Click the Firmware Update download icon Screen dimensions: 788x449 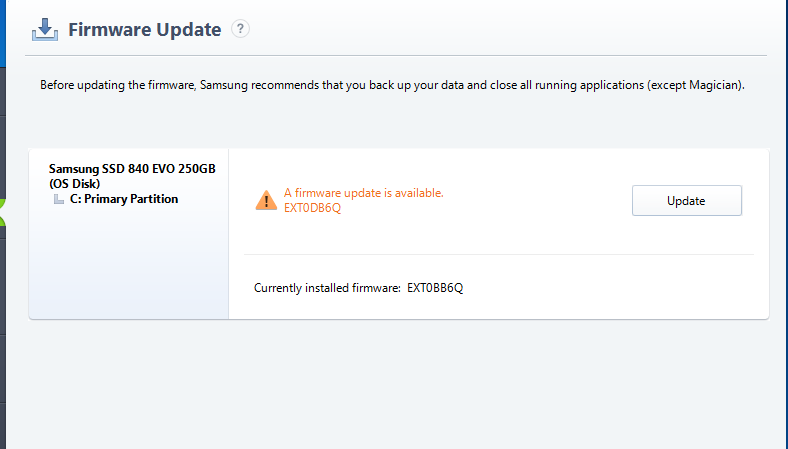(x=45, y=30)
